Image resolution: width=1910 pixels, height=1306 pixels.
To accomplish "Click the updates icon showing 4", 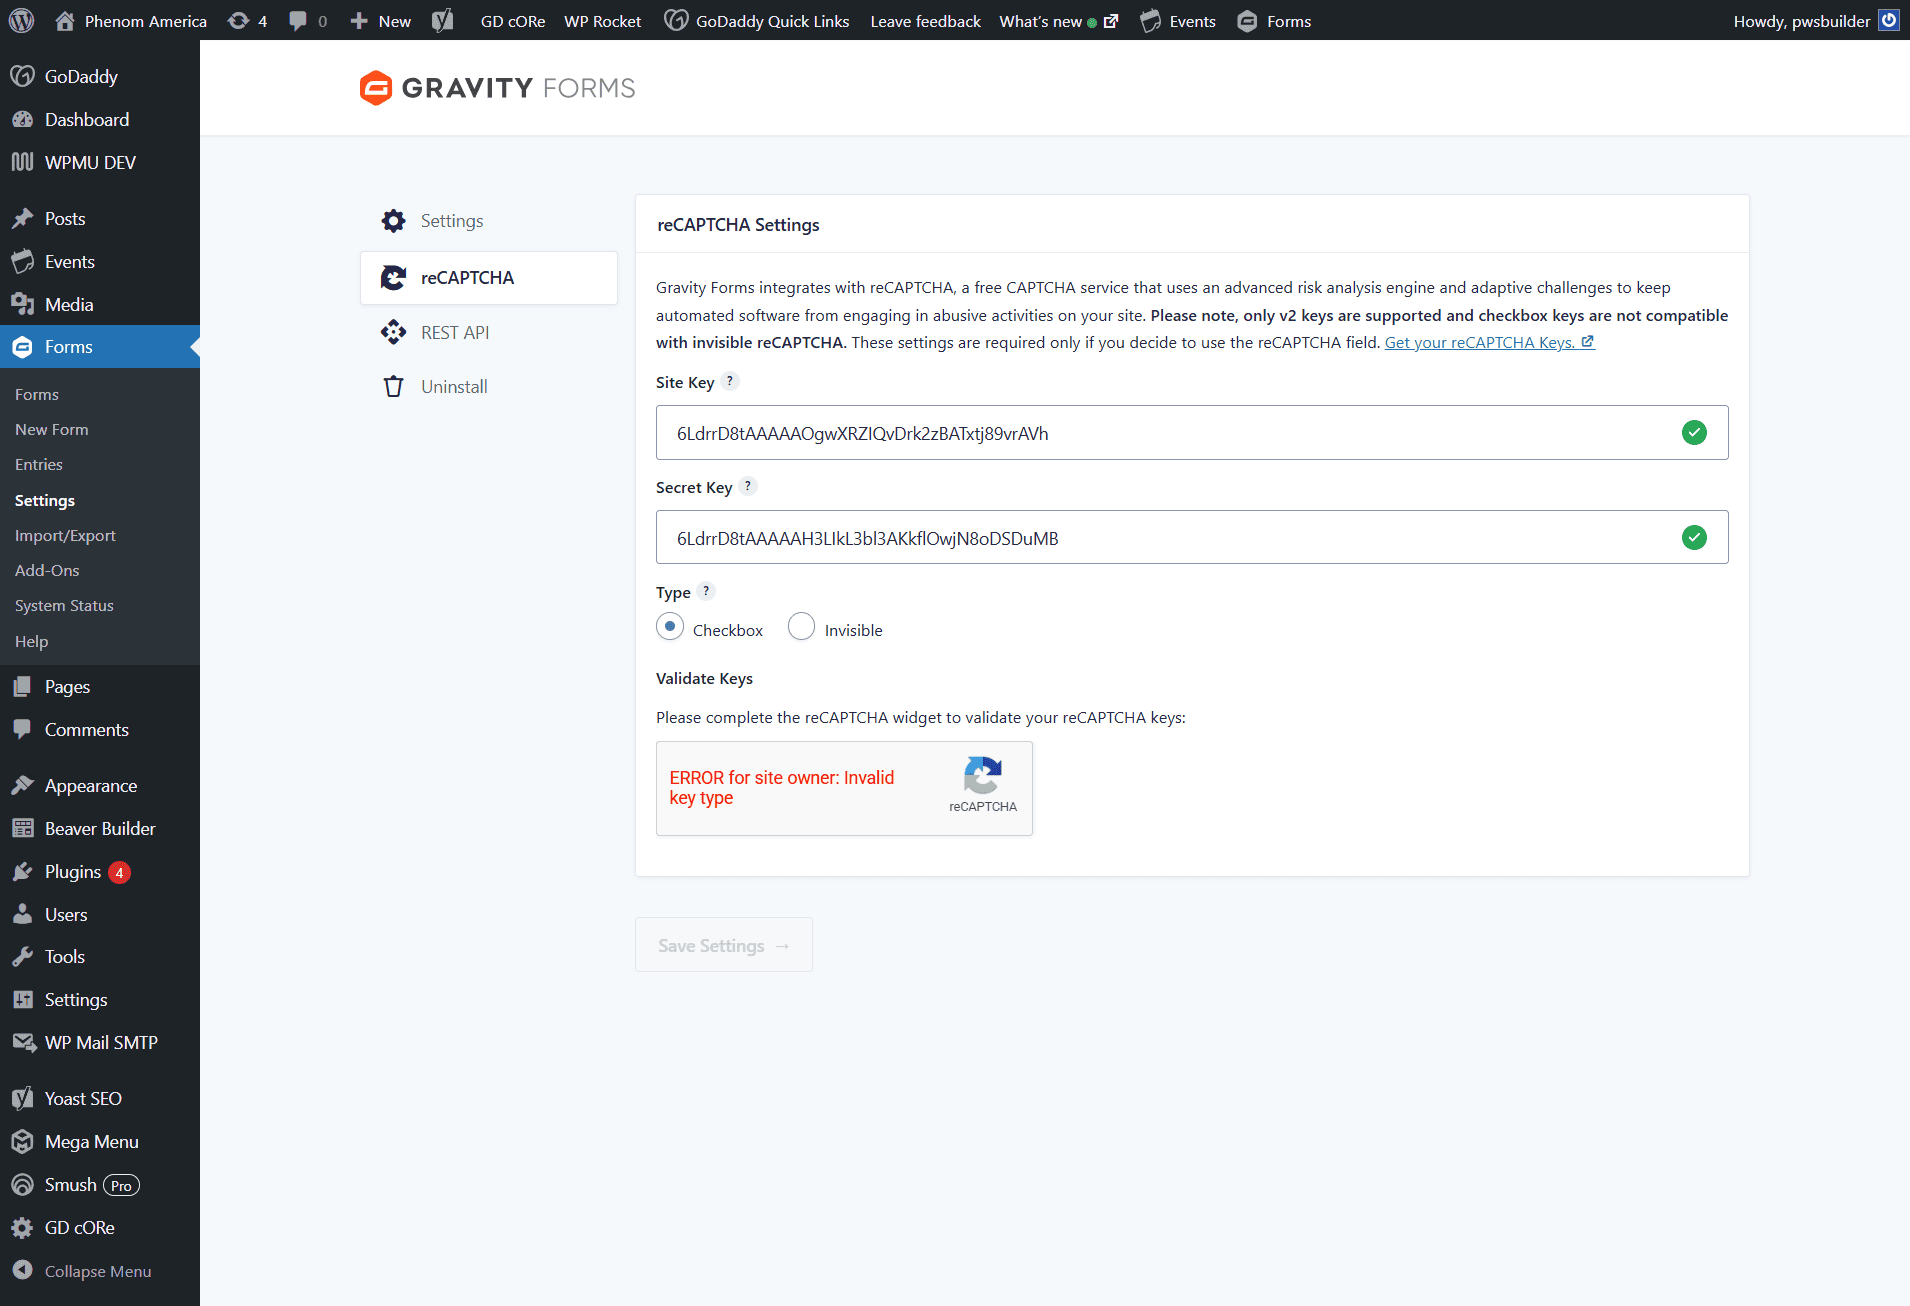I will [247, 21].
